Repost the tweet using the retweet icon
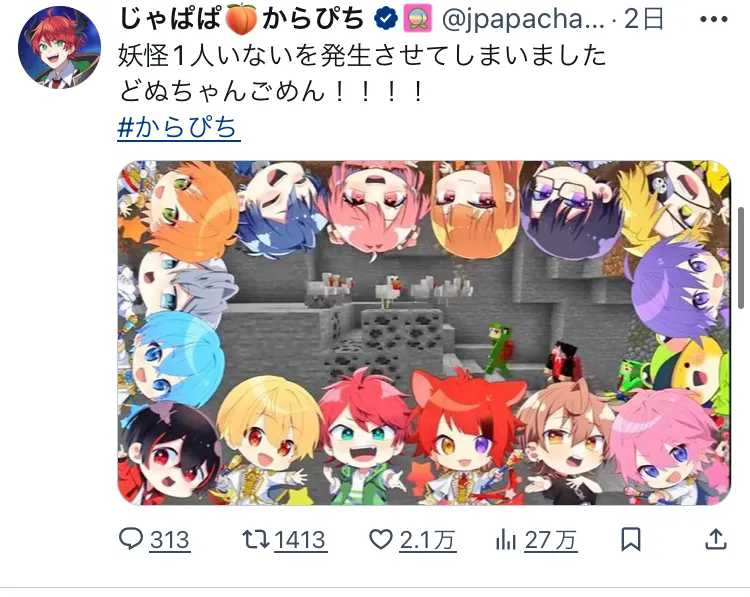Image resolution: width=750 pixels, height=597 pixels. coord(255,539)
